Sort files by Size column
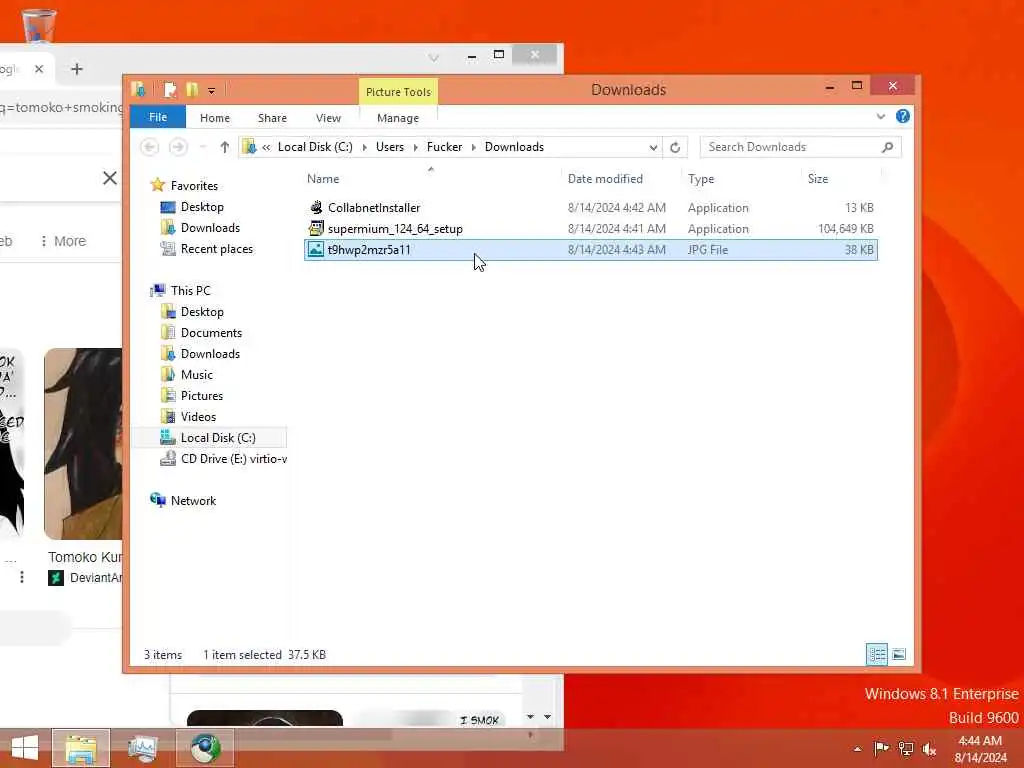 (818, 179)
